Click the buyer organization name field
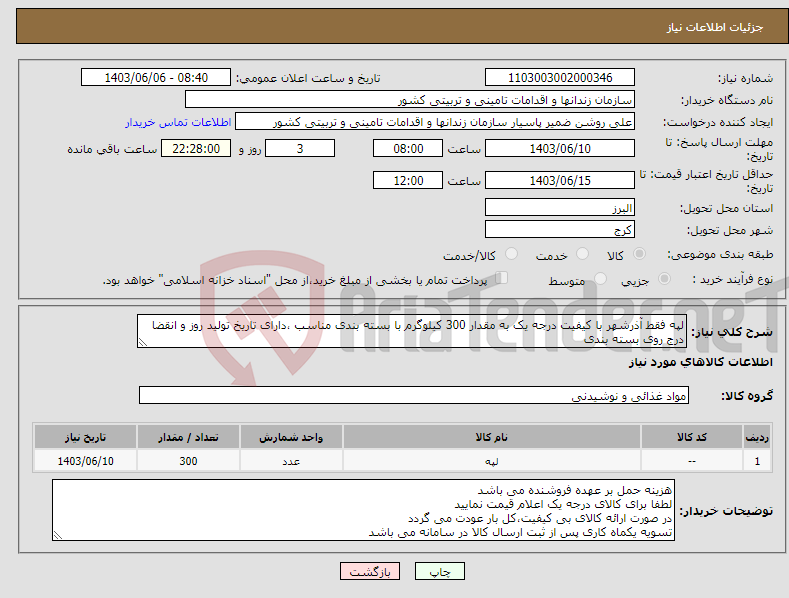The image size is (789, 598). click(x=410, y=100)
